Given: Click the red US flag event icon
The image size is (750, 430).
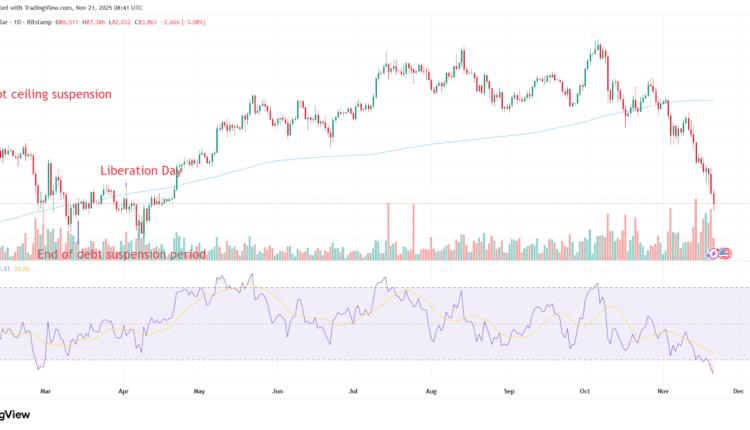Looking at the screenshot, I should coord(725,254).
